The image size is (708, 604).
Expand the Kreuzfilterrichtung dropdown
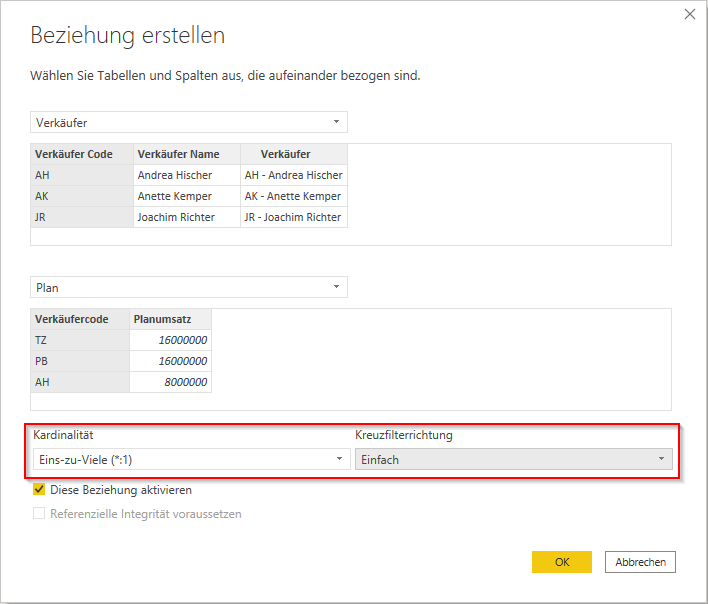click(x=513, y=459)
